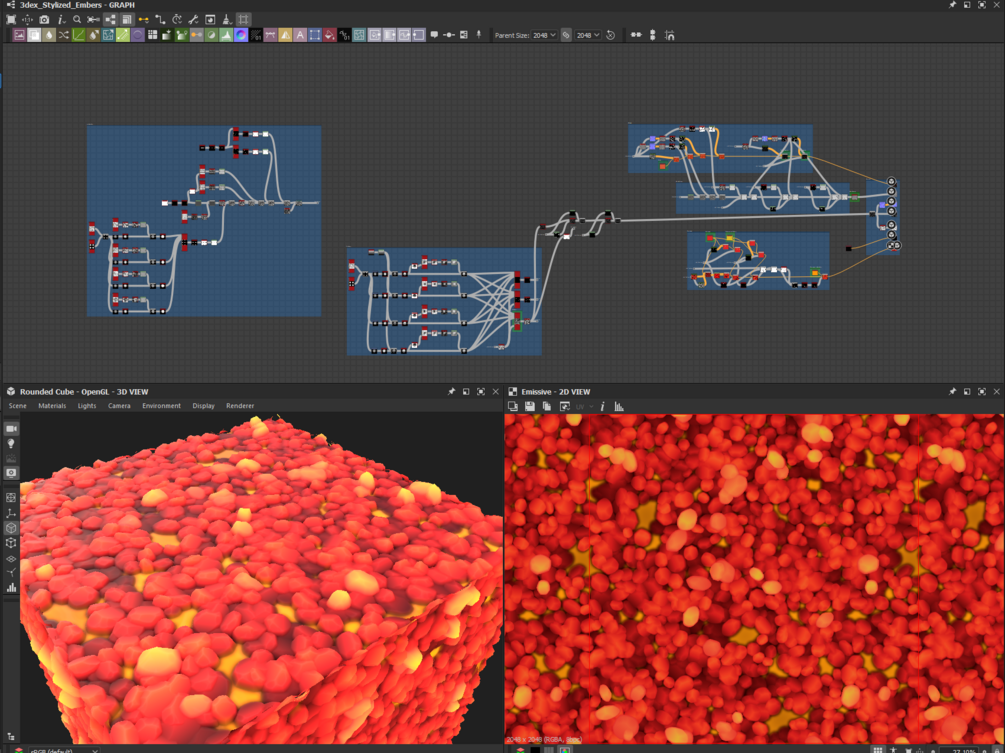Open the graph info display dropdown
The width and height of the screenshot is (1005, 753).
(x=62, y=20)
